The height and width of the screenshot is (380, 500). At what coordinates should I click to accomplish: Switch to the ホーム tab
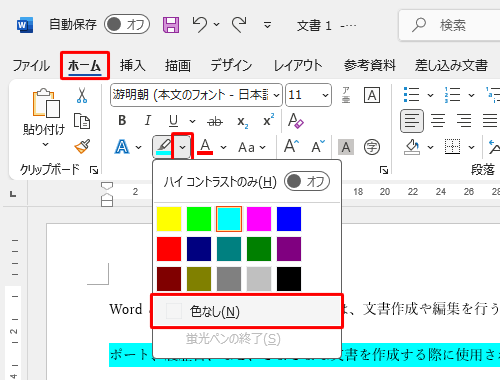[x=85, y=65]
